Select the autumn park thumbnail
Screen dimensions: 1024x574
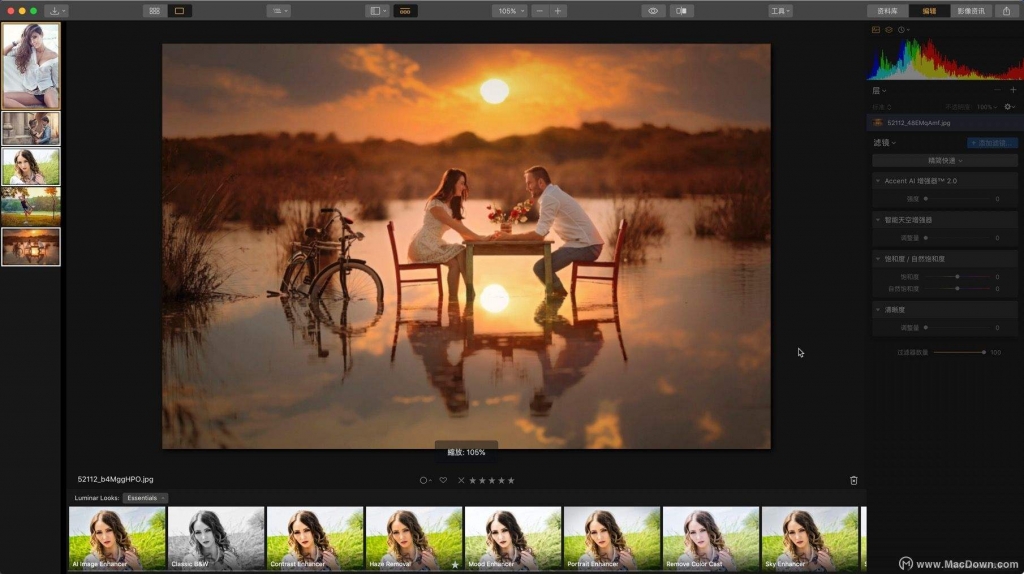point(31,206)
